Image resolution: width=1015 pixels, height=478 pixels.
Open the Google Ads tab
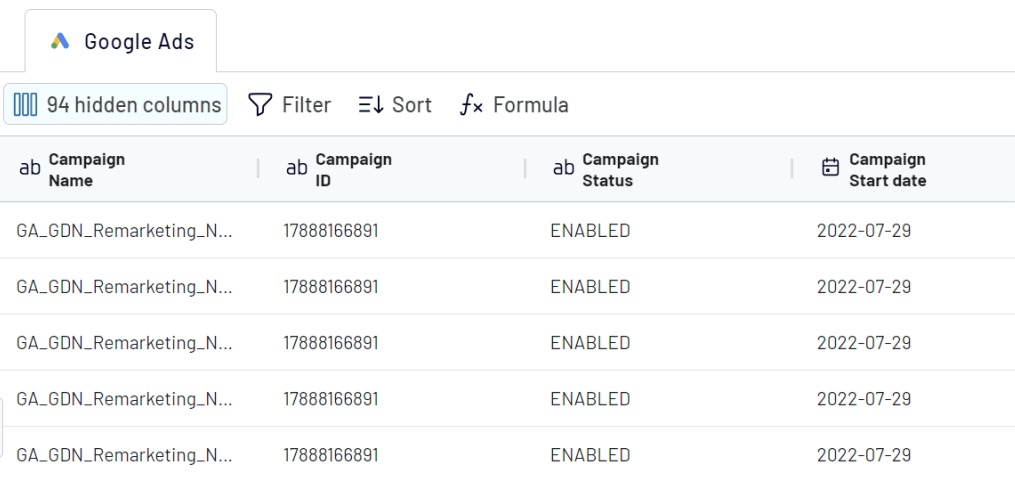coord(121,41)
